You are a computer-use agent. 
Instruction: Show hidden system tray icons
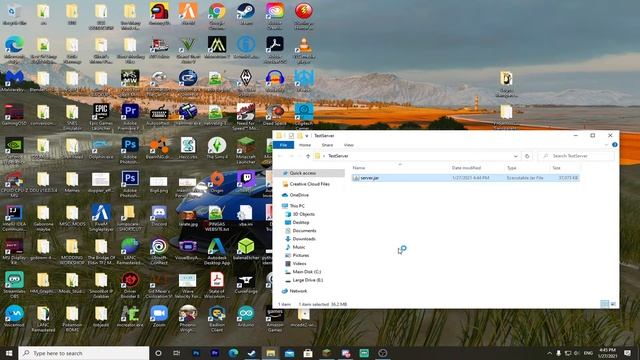(549, 353)
